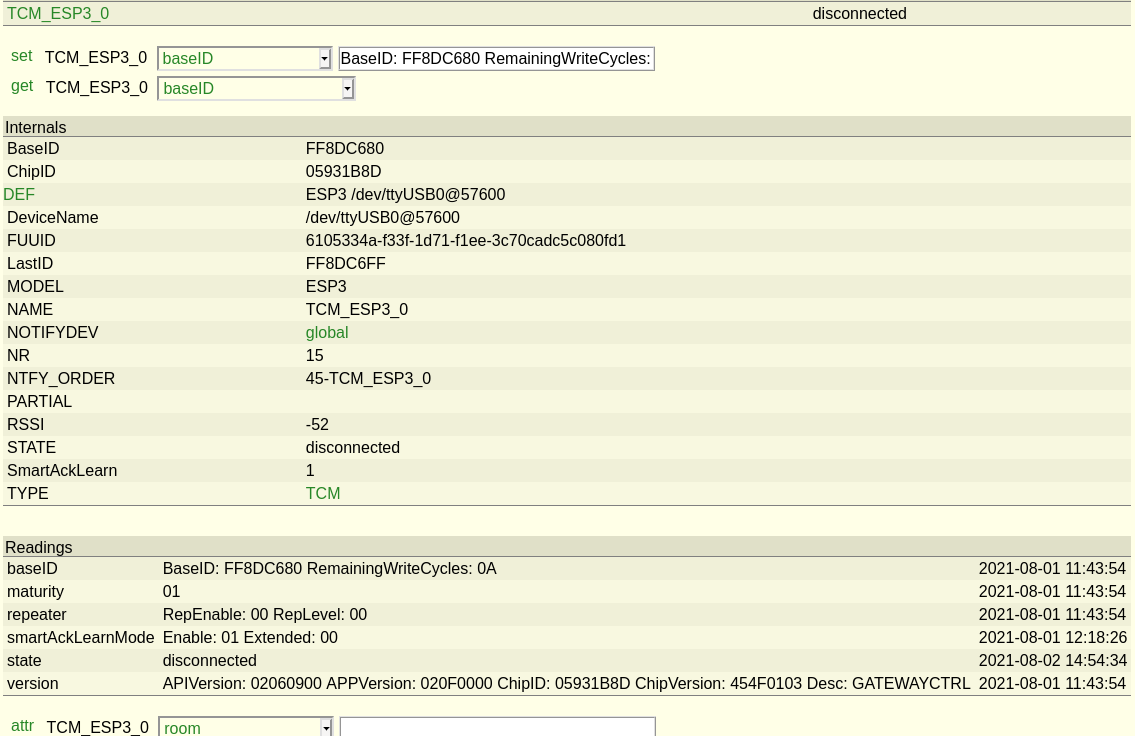Click the state reading's timestamp
This screenshot has height=736, width=1135.
tap(1052, 661)
